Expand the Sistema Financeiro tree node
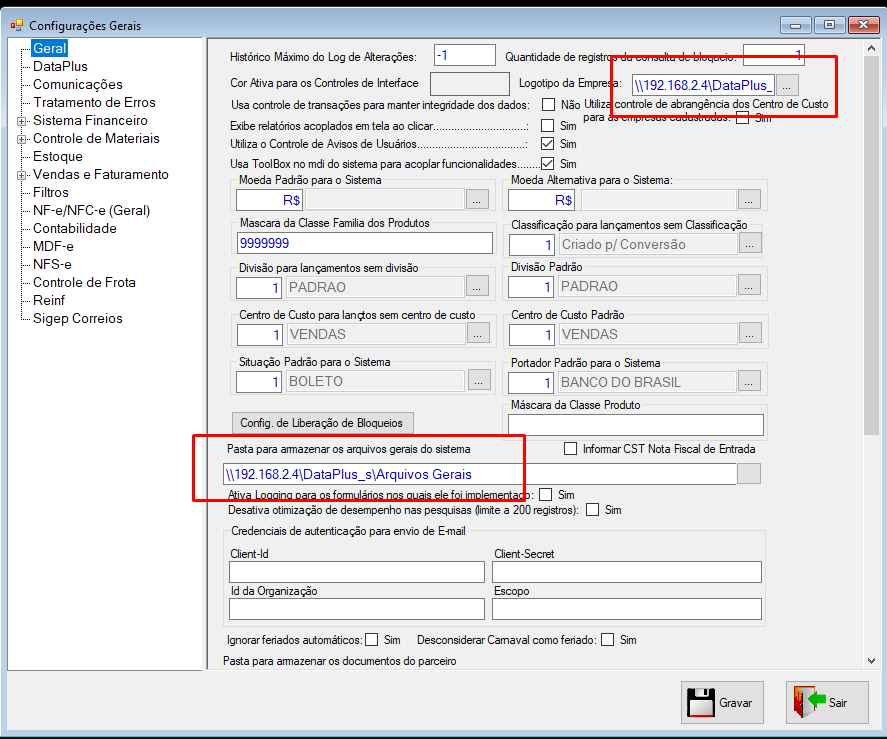 click(x=21, y=121)
